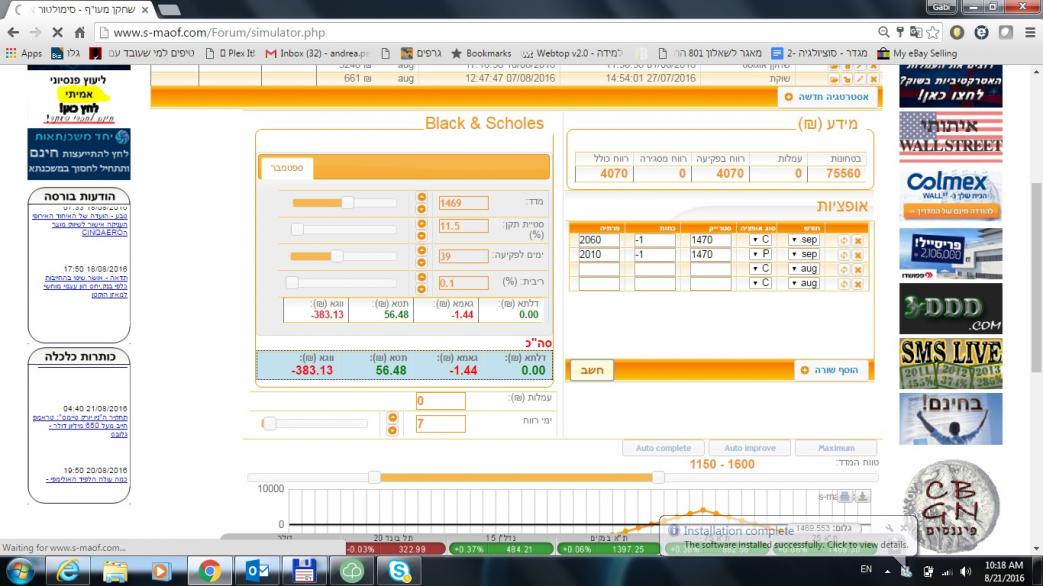The height and width of the screenshot is (586, 1043).
Task: Delete the first option row (2060)
Action: click(858, 241)
